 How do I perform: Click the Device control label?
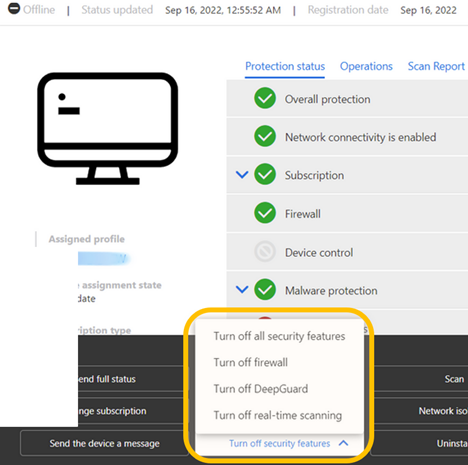coord(319,252)
